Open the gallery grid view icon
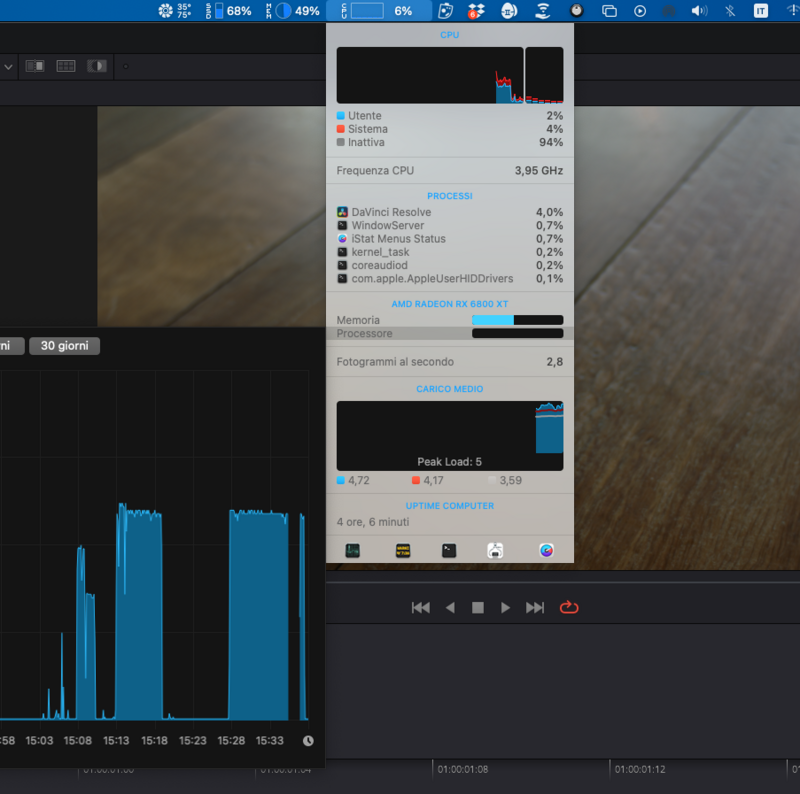Image resolution: width=800 pixels, height=794 pixels. (66, 66)
